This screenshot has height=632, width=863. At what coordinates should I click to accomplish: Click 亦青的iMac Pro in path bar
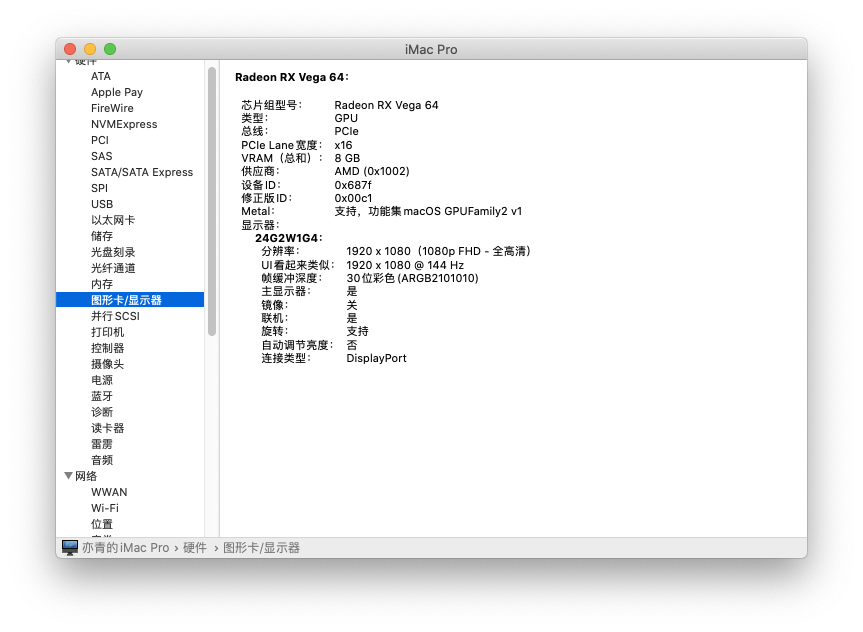125,547
